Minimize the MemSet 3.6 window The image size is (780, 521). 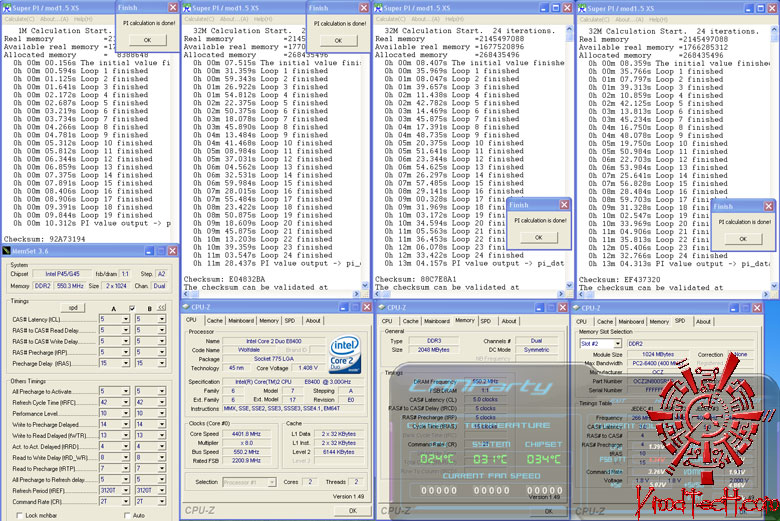[149, 251]
